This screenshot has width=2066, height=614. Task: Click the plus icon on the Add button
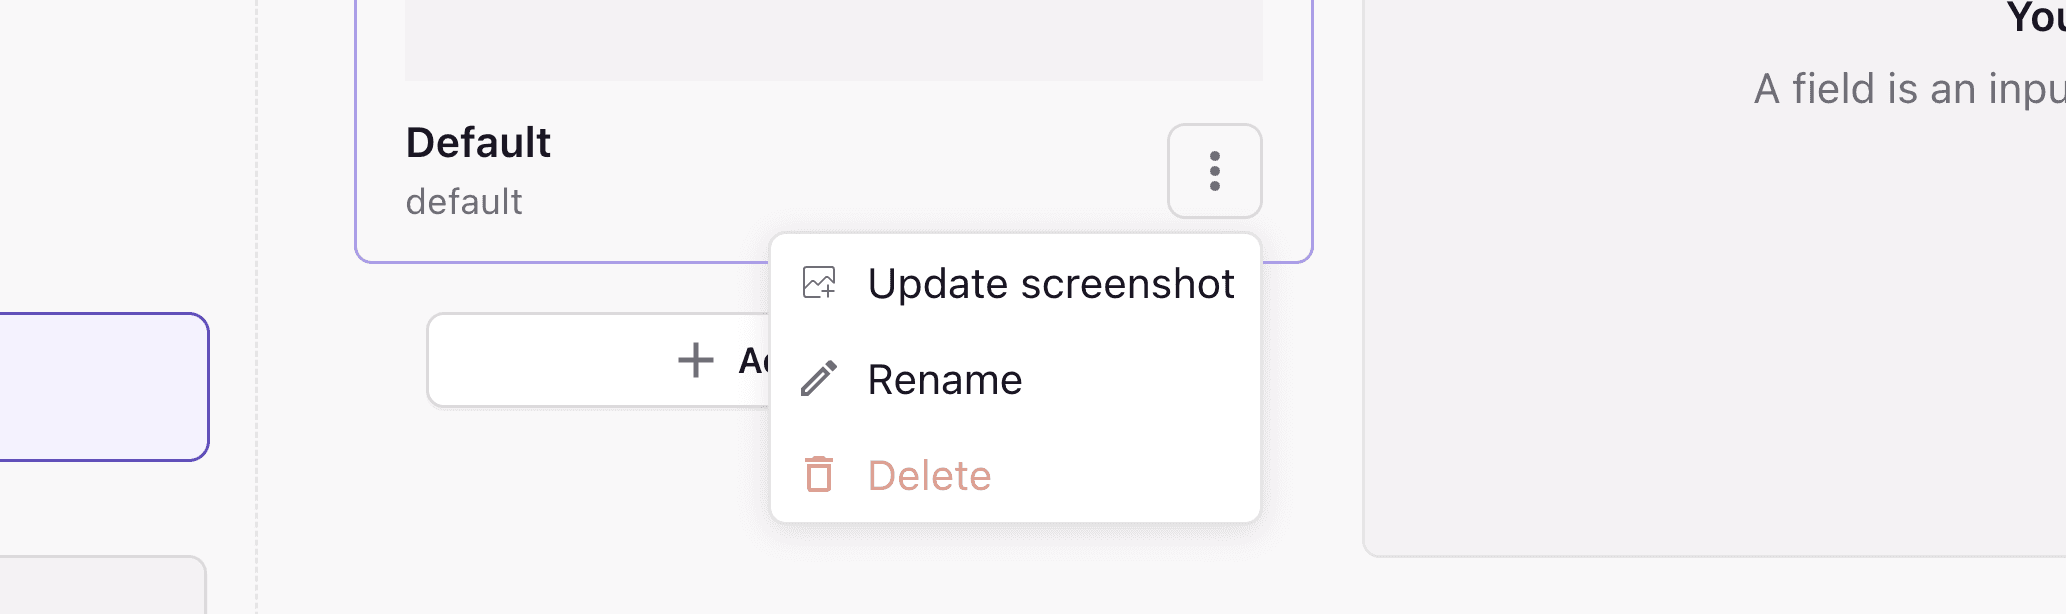[694, 359]
